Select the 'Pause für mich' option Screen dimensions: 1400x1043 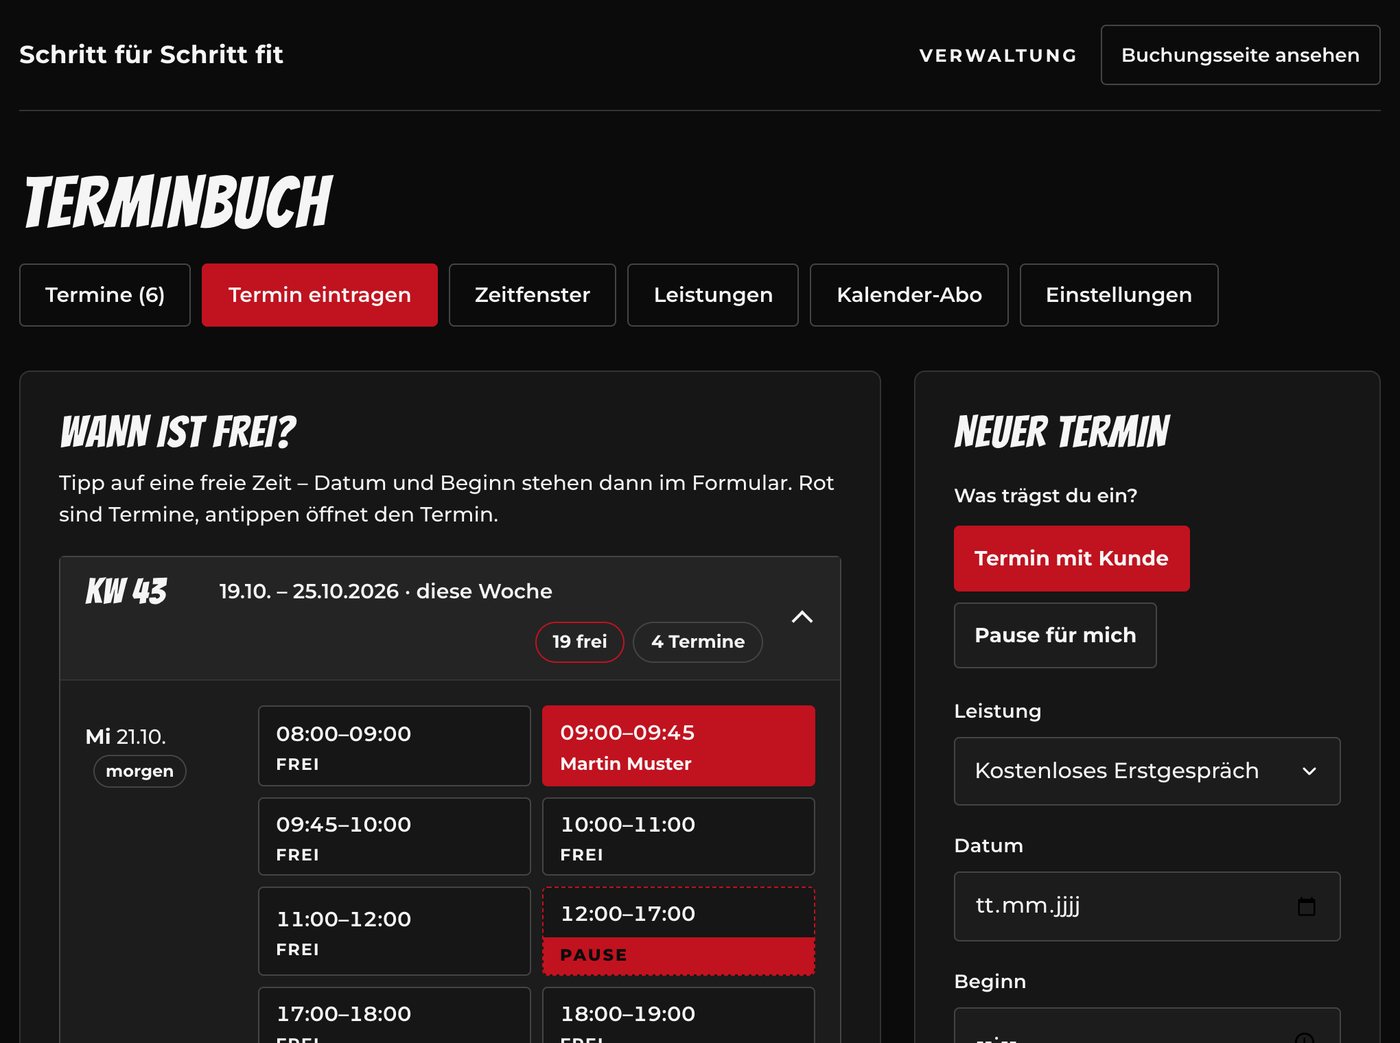tap(1055, 635)
